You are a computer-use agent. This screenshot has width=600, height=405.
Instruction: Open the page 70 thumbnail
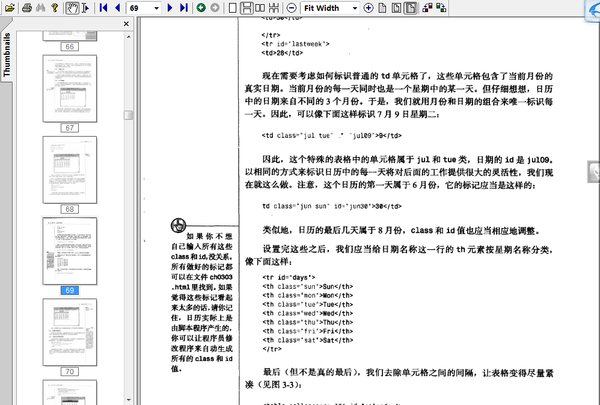click(x=70, y=332)
